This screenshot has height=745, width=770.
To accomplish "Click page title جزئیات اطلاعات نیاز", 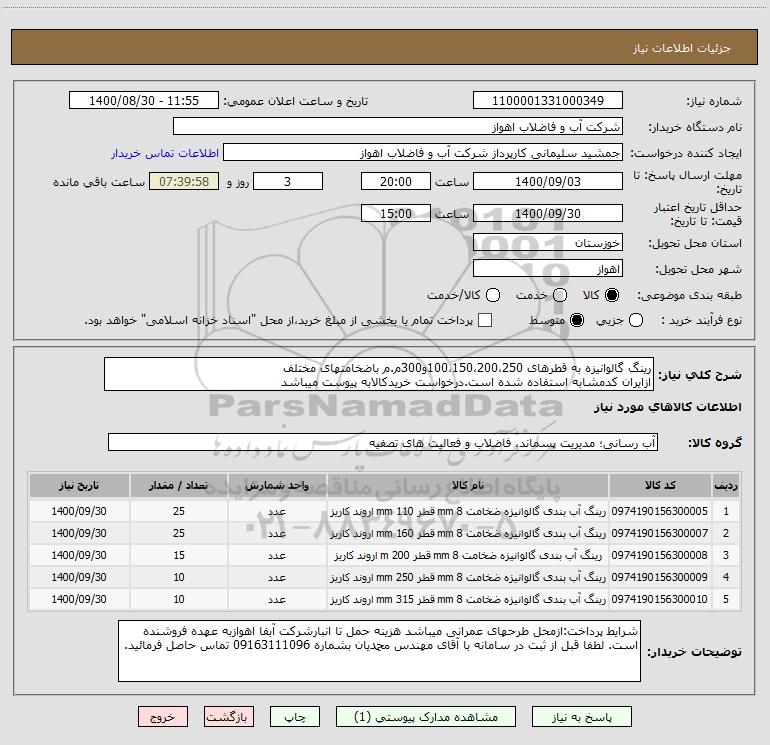I will (x=682, y=48).
